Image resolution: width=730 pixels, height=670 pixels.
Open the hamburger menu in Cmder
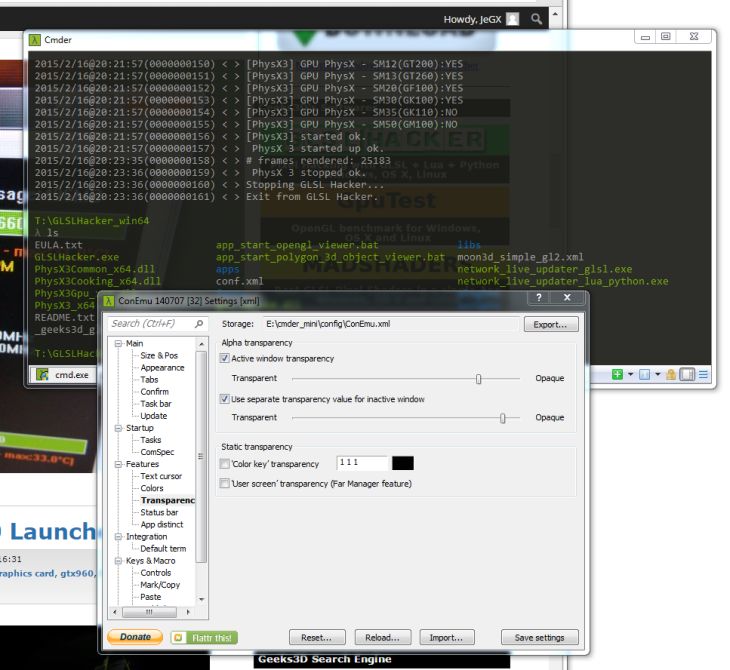pyautogui.click(x=703, y=374)
